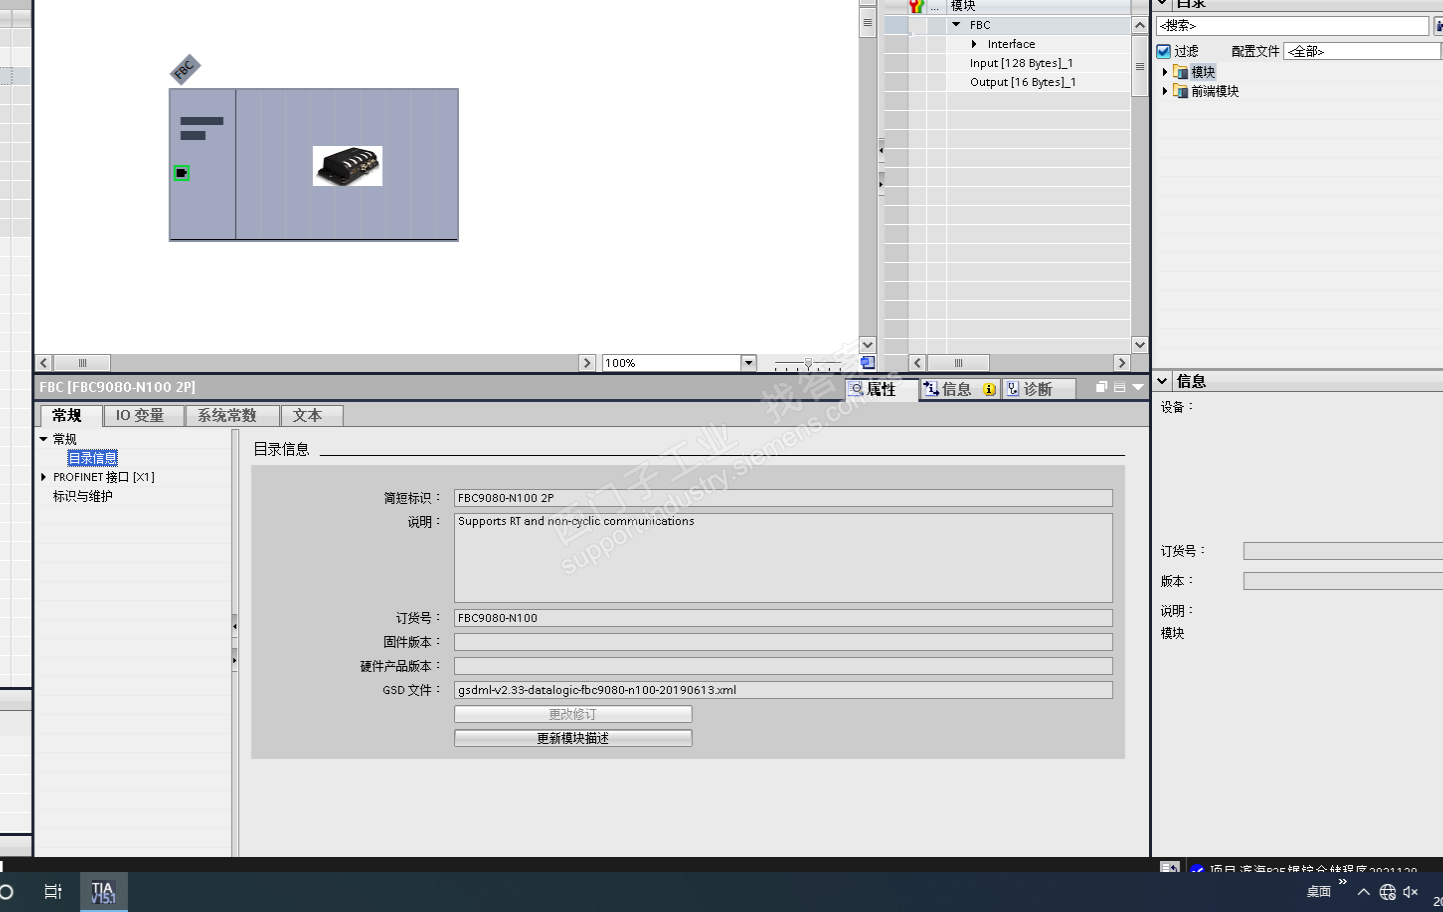Viewport: 1443px width, 912px height.
Task: Select the FBC device image in the canvas
Action: (347, 166)
